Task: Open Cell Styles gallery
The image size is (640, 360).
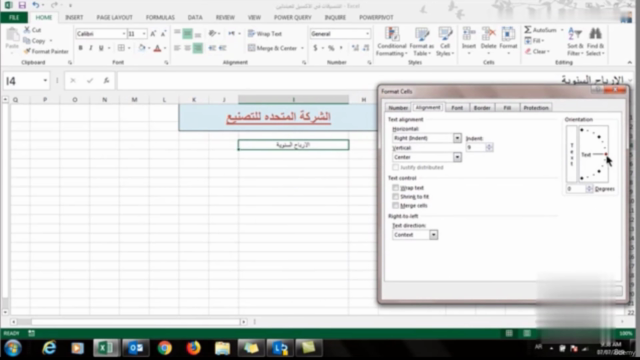Action: pos(445,42)
